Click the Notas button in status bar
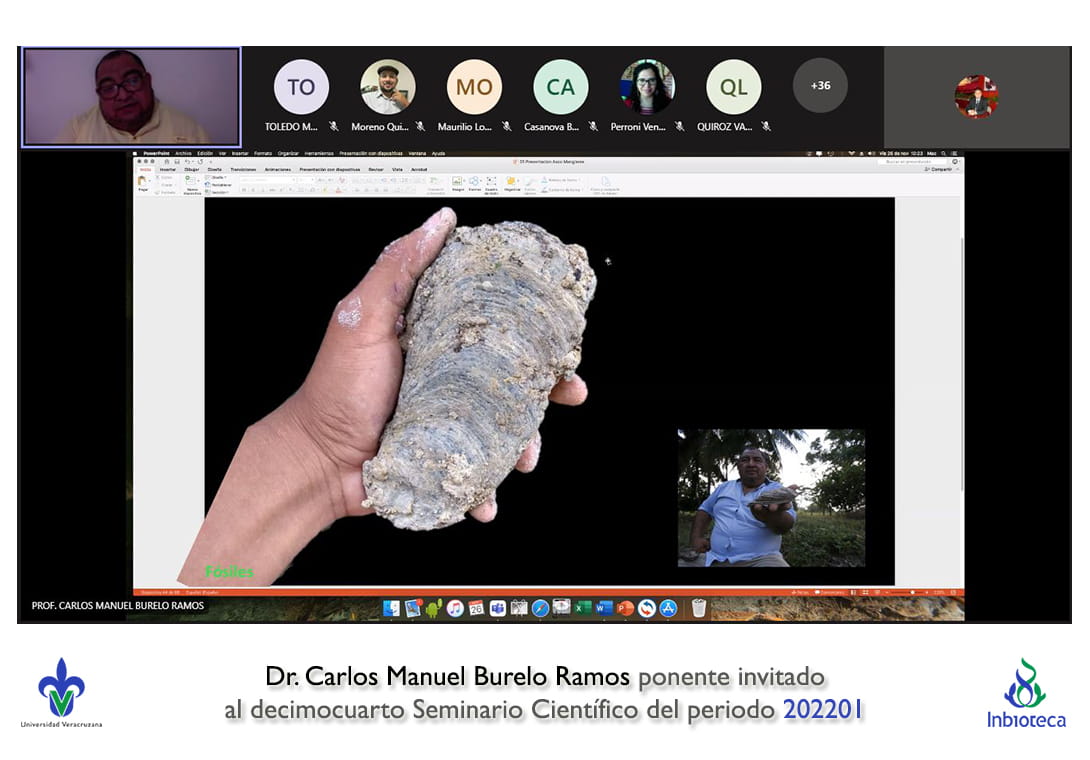The width and height of the screenshot is (1090, 760). pos(800,592)
